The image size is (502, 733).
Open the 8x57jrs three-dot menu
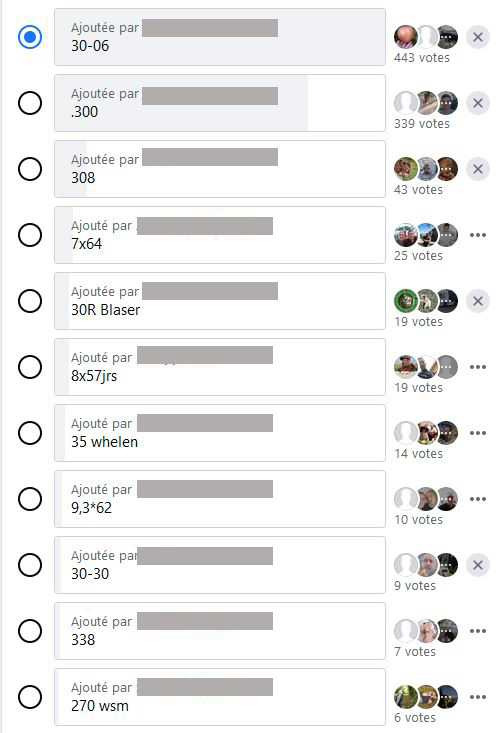pos(478,367)
